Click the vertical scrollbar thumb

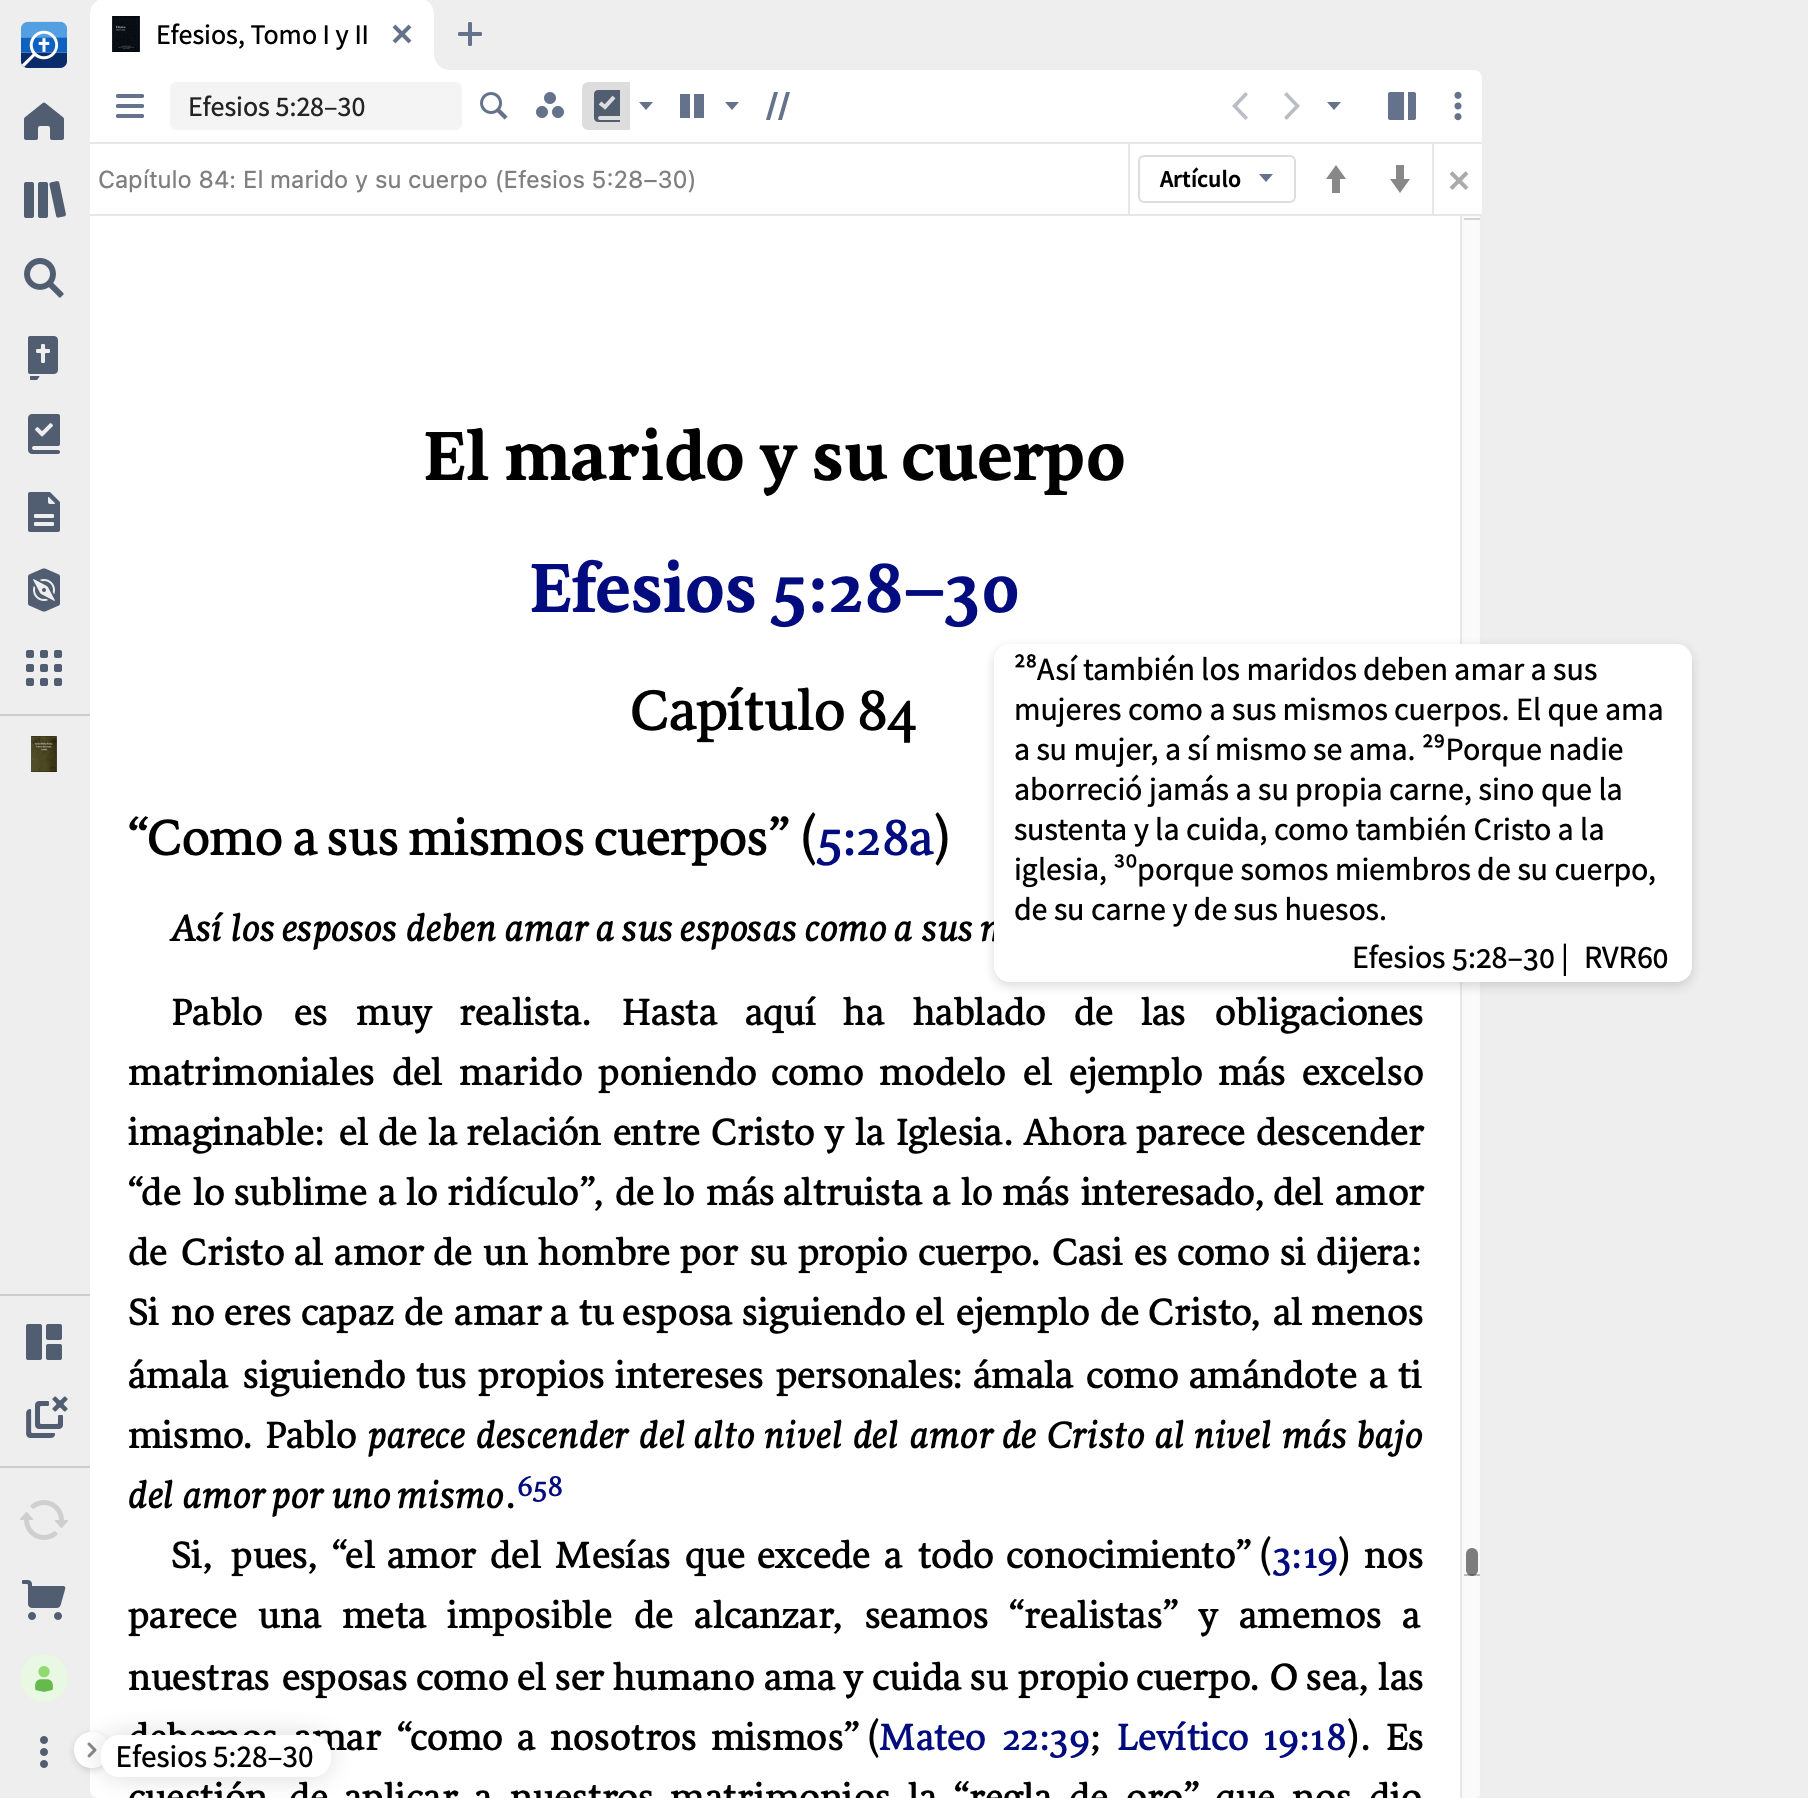click(1471, 1561)
